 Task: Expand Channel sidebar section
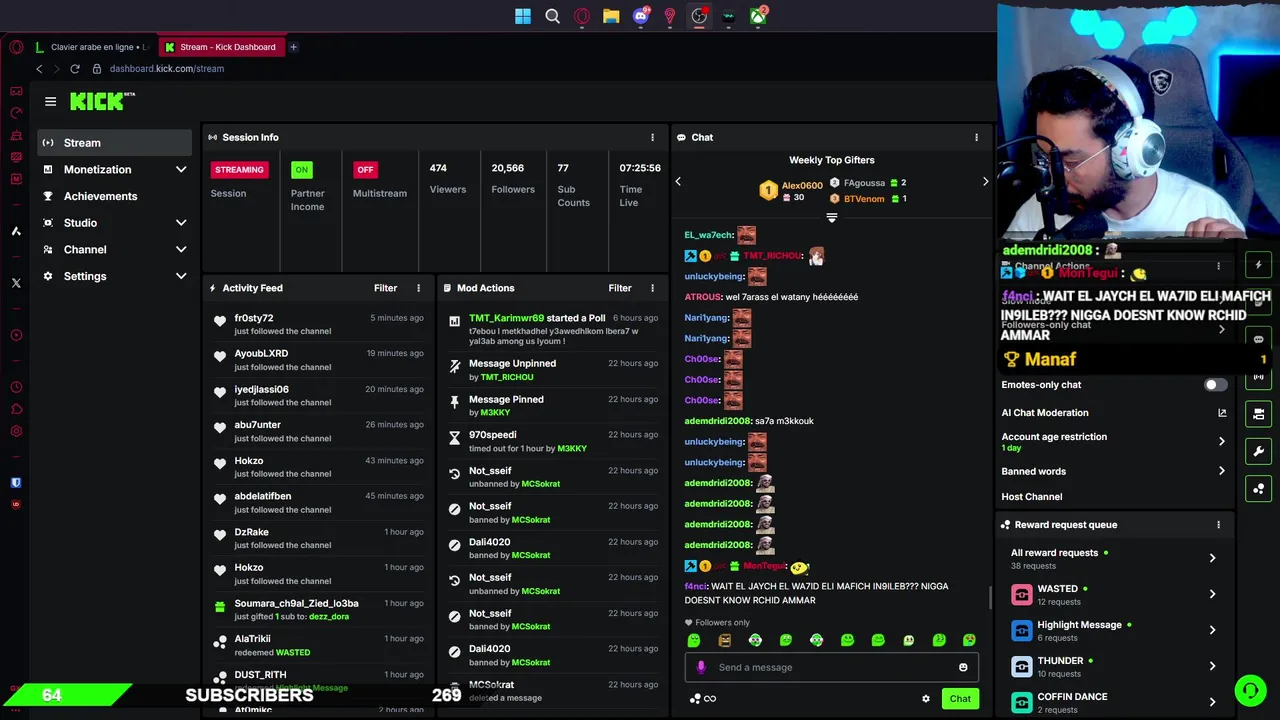click(181, 250)
